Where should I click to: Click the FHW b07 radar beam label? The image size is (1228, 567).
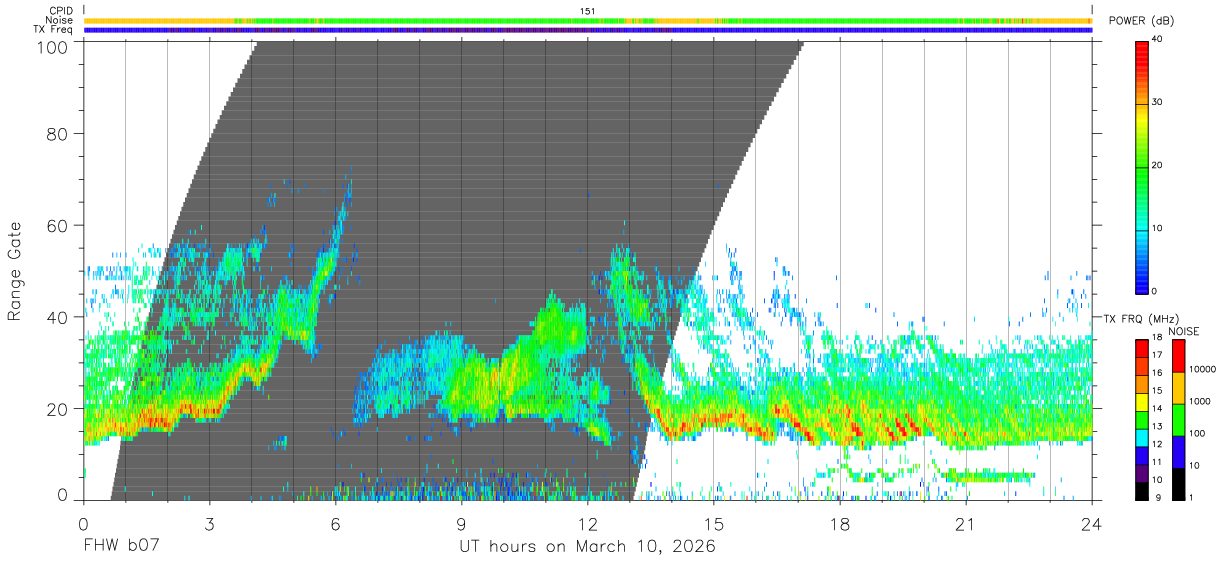121,548
